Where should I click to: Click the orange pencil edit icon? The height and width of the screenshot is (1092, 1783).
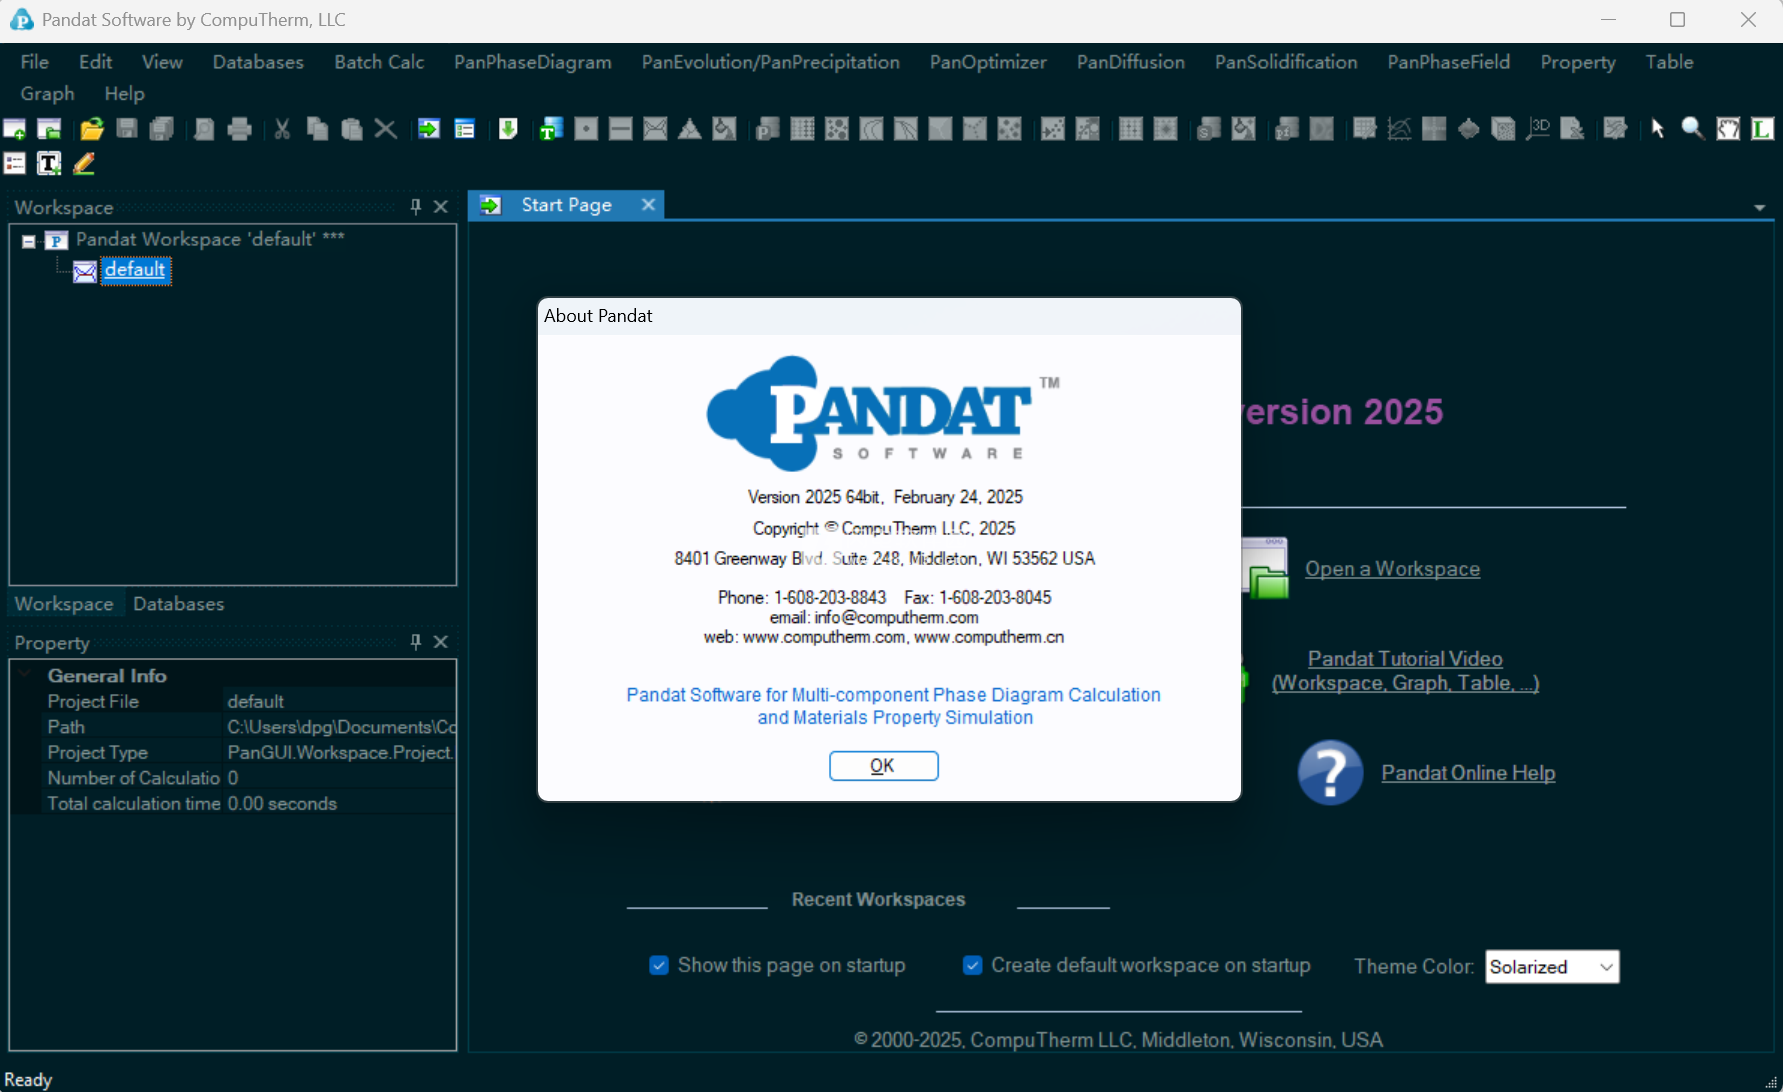pyautogui.click(x=84, y=163)
